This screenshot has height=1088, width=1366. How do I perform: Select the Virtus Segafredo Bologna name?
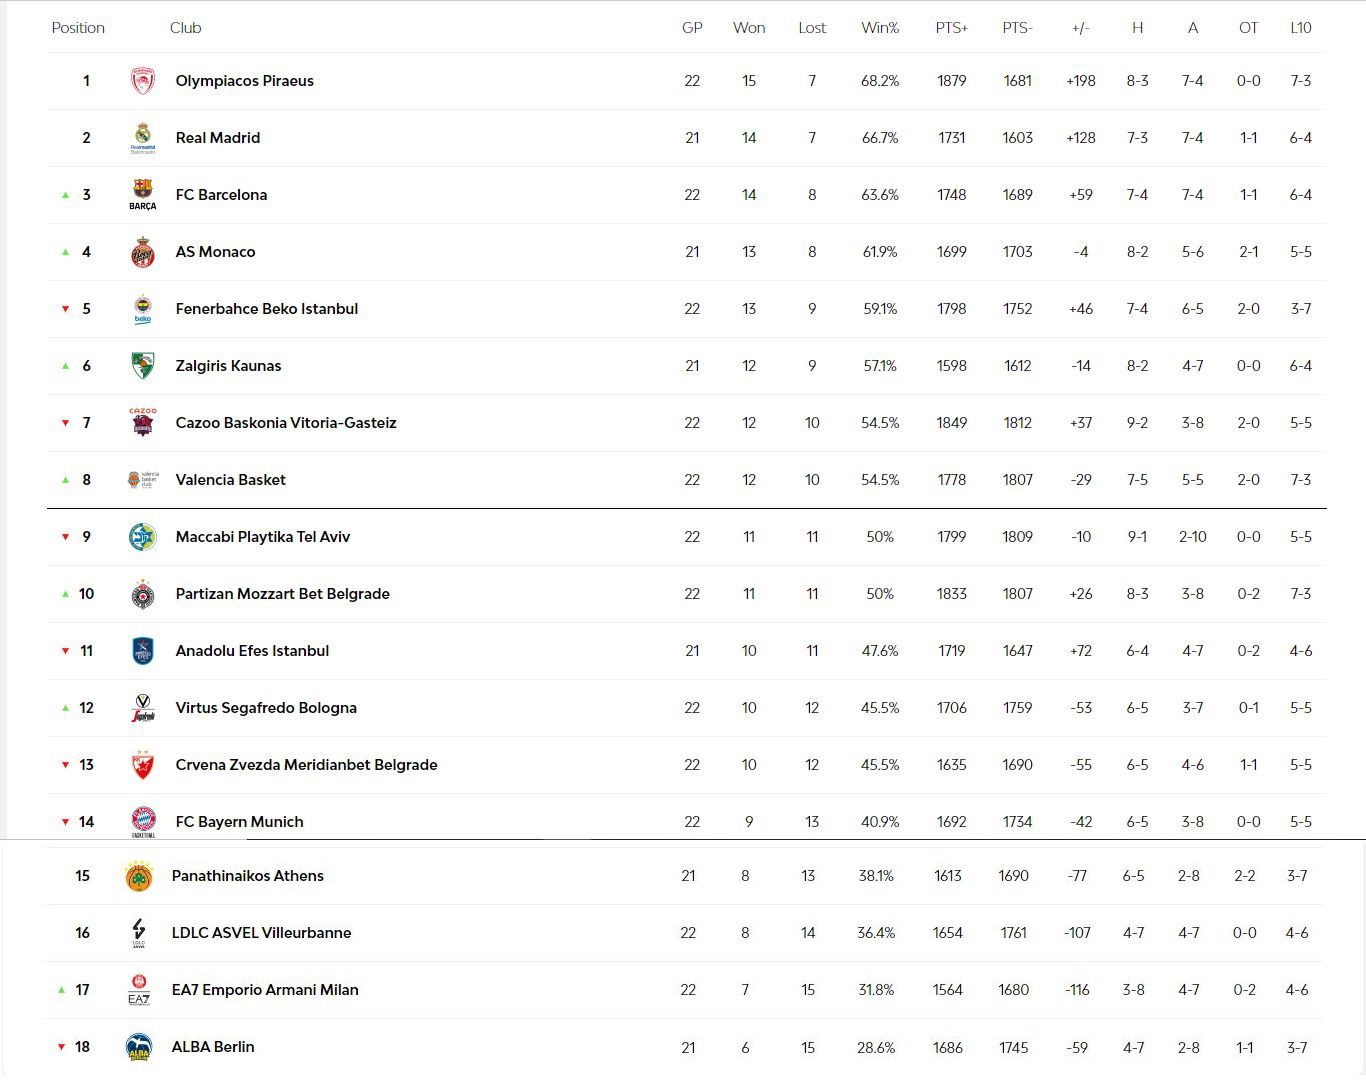tap(266, 708)
